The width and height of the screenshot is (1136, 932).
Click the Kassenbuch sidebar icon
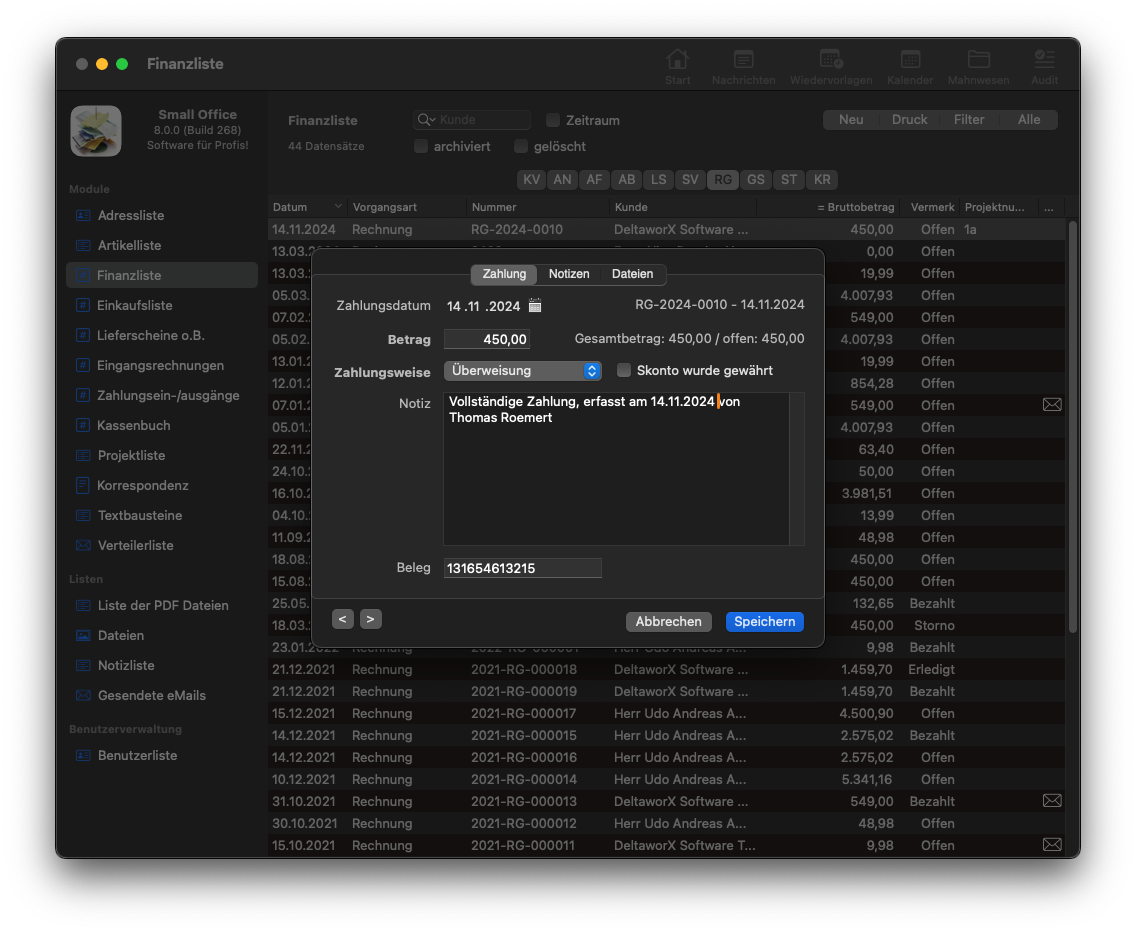click(83, 425)
